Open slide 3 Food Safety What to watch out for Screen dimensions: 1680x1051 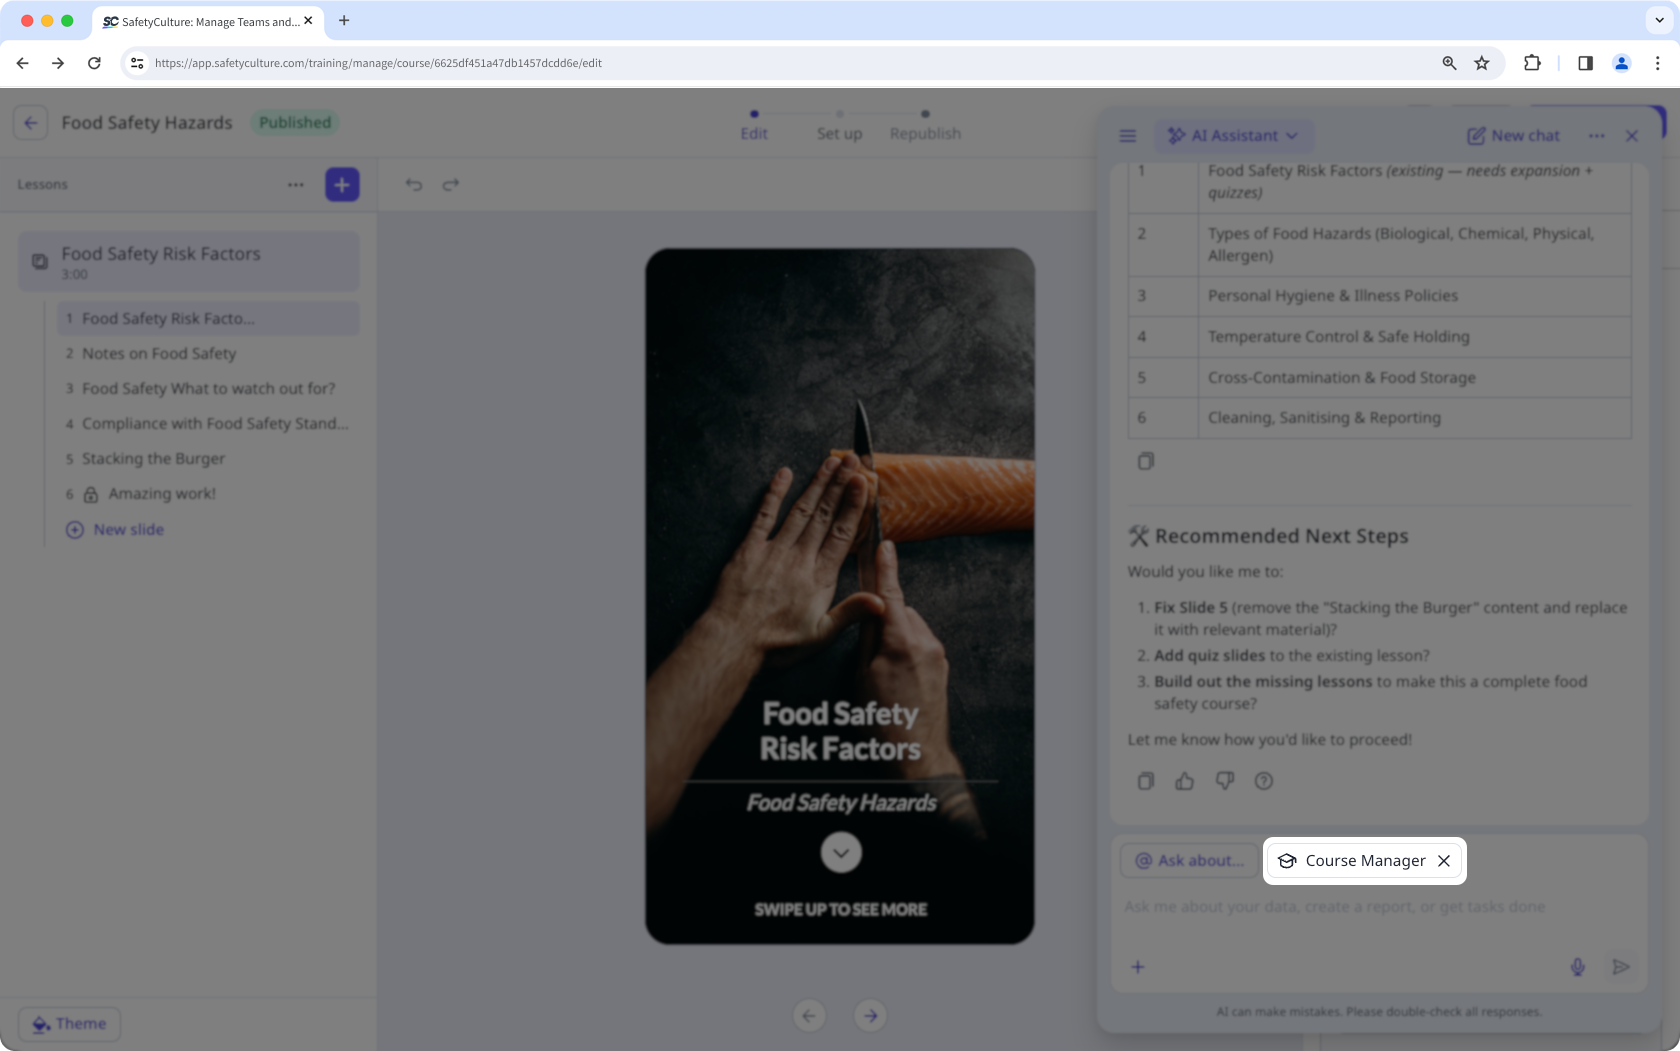click(x=209, y=389)
